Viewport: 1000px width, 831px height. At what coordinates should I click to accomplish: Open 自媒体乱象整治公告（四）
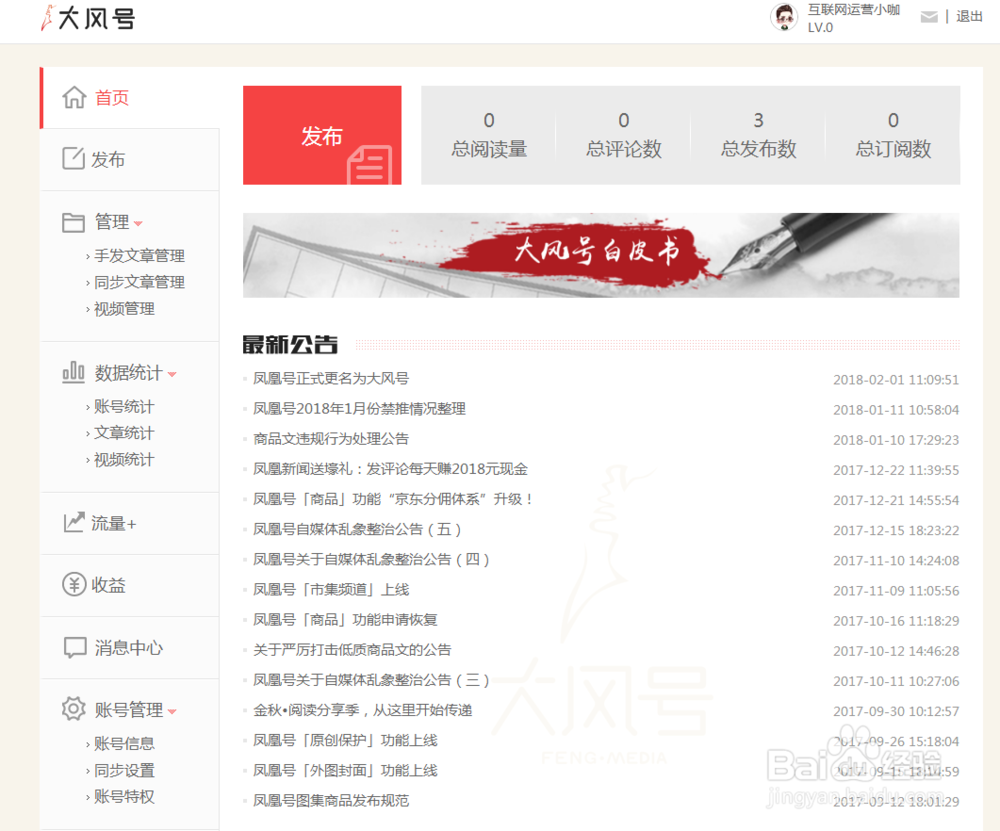tap(371, 560)
